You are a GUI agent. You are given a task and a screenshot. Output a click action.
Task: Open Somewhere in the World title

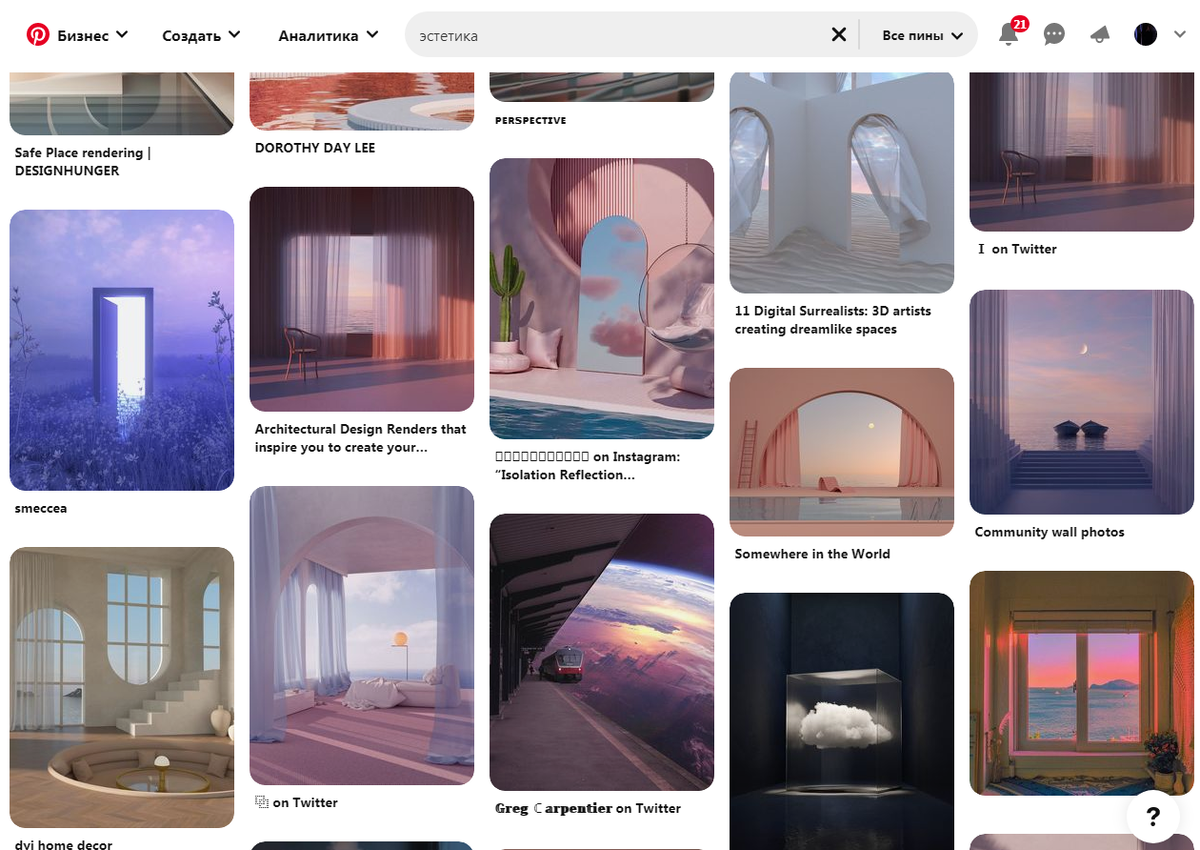(x=812, y=553)
